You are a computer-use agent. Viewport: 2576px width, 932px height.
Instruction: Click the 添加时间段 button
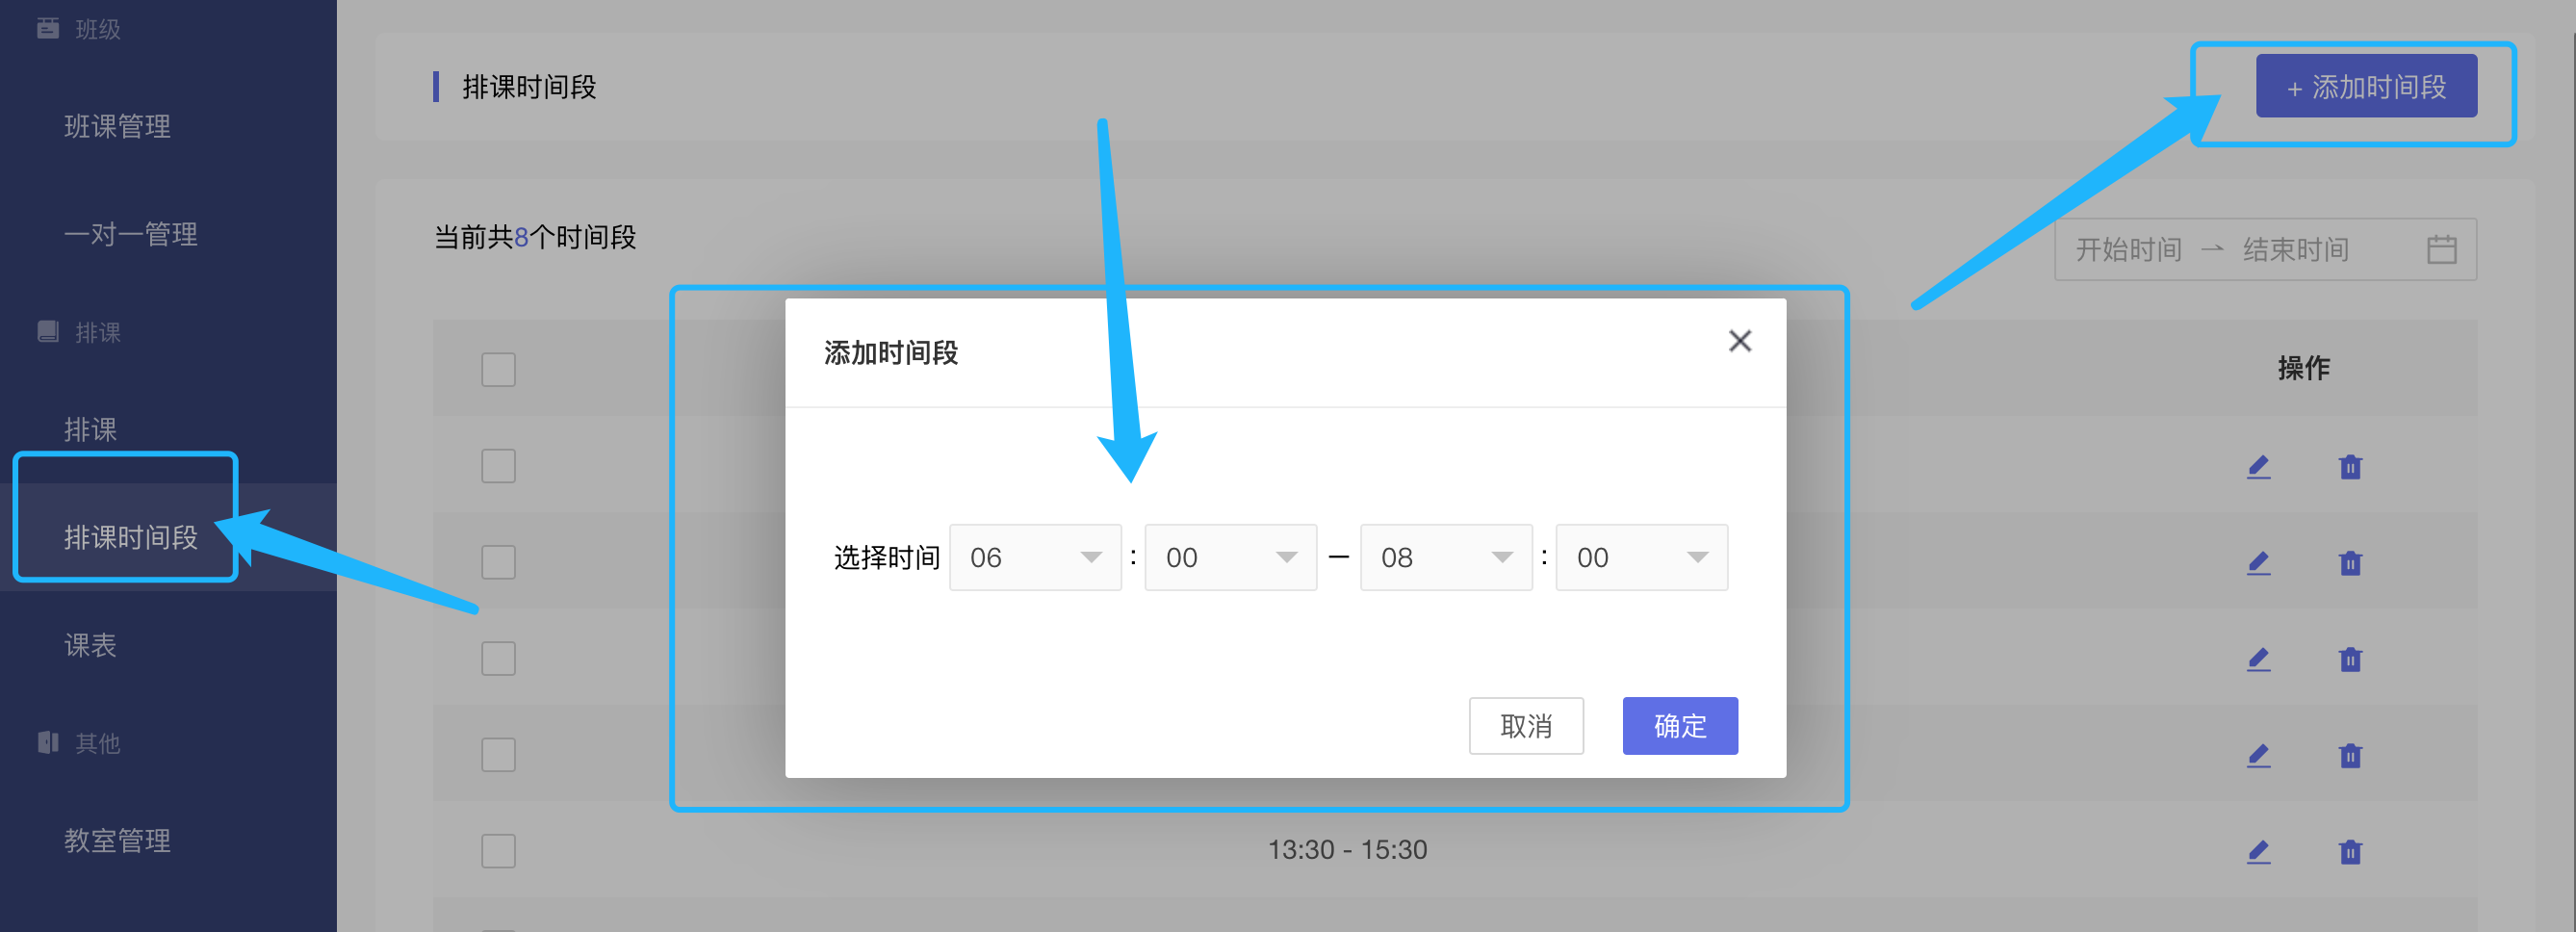(2366, 86)
